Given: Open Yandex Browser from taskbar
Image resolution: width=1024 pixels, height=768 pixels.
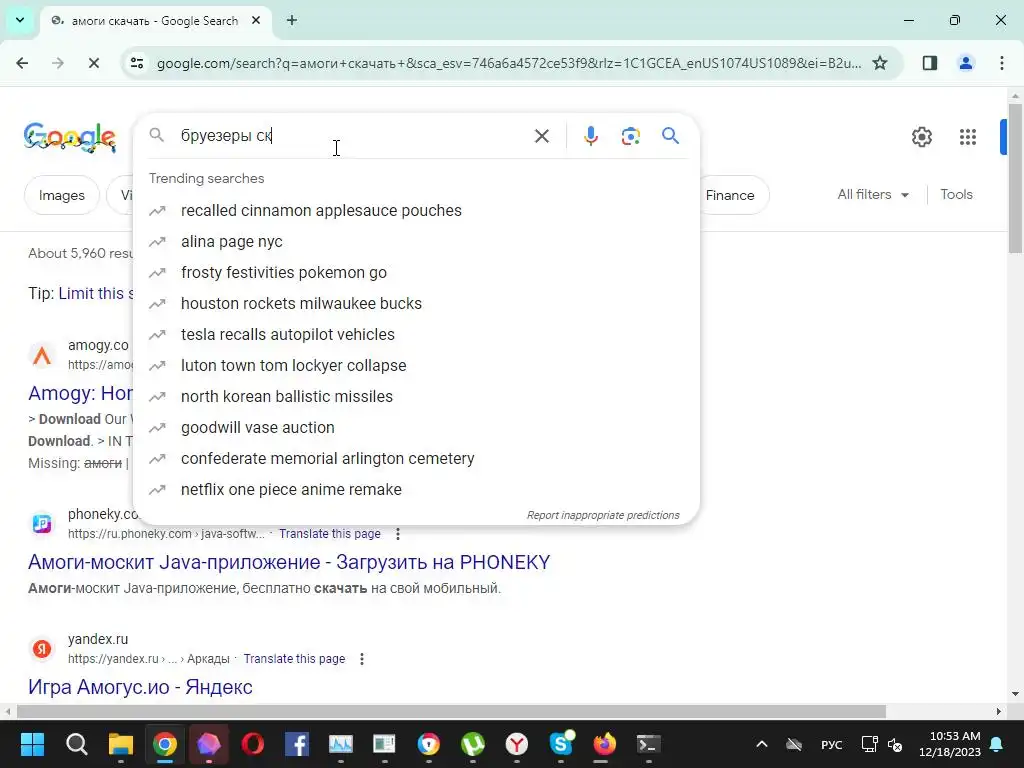Looking at the screenshot, I should tap(517, 744).
